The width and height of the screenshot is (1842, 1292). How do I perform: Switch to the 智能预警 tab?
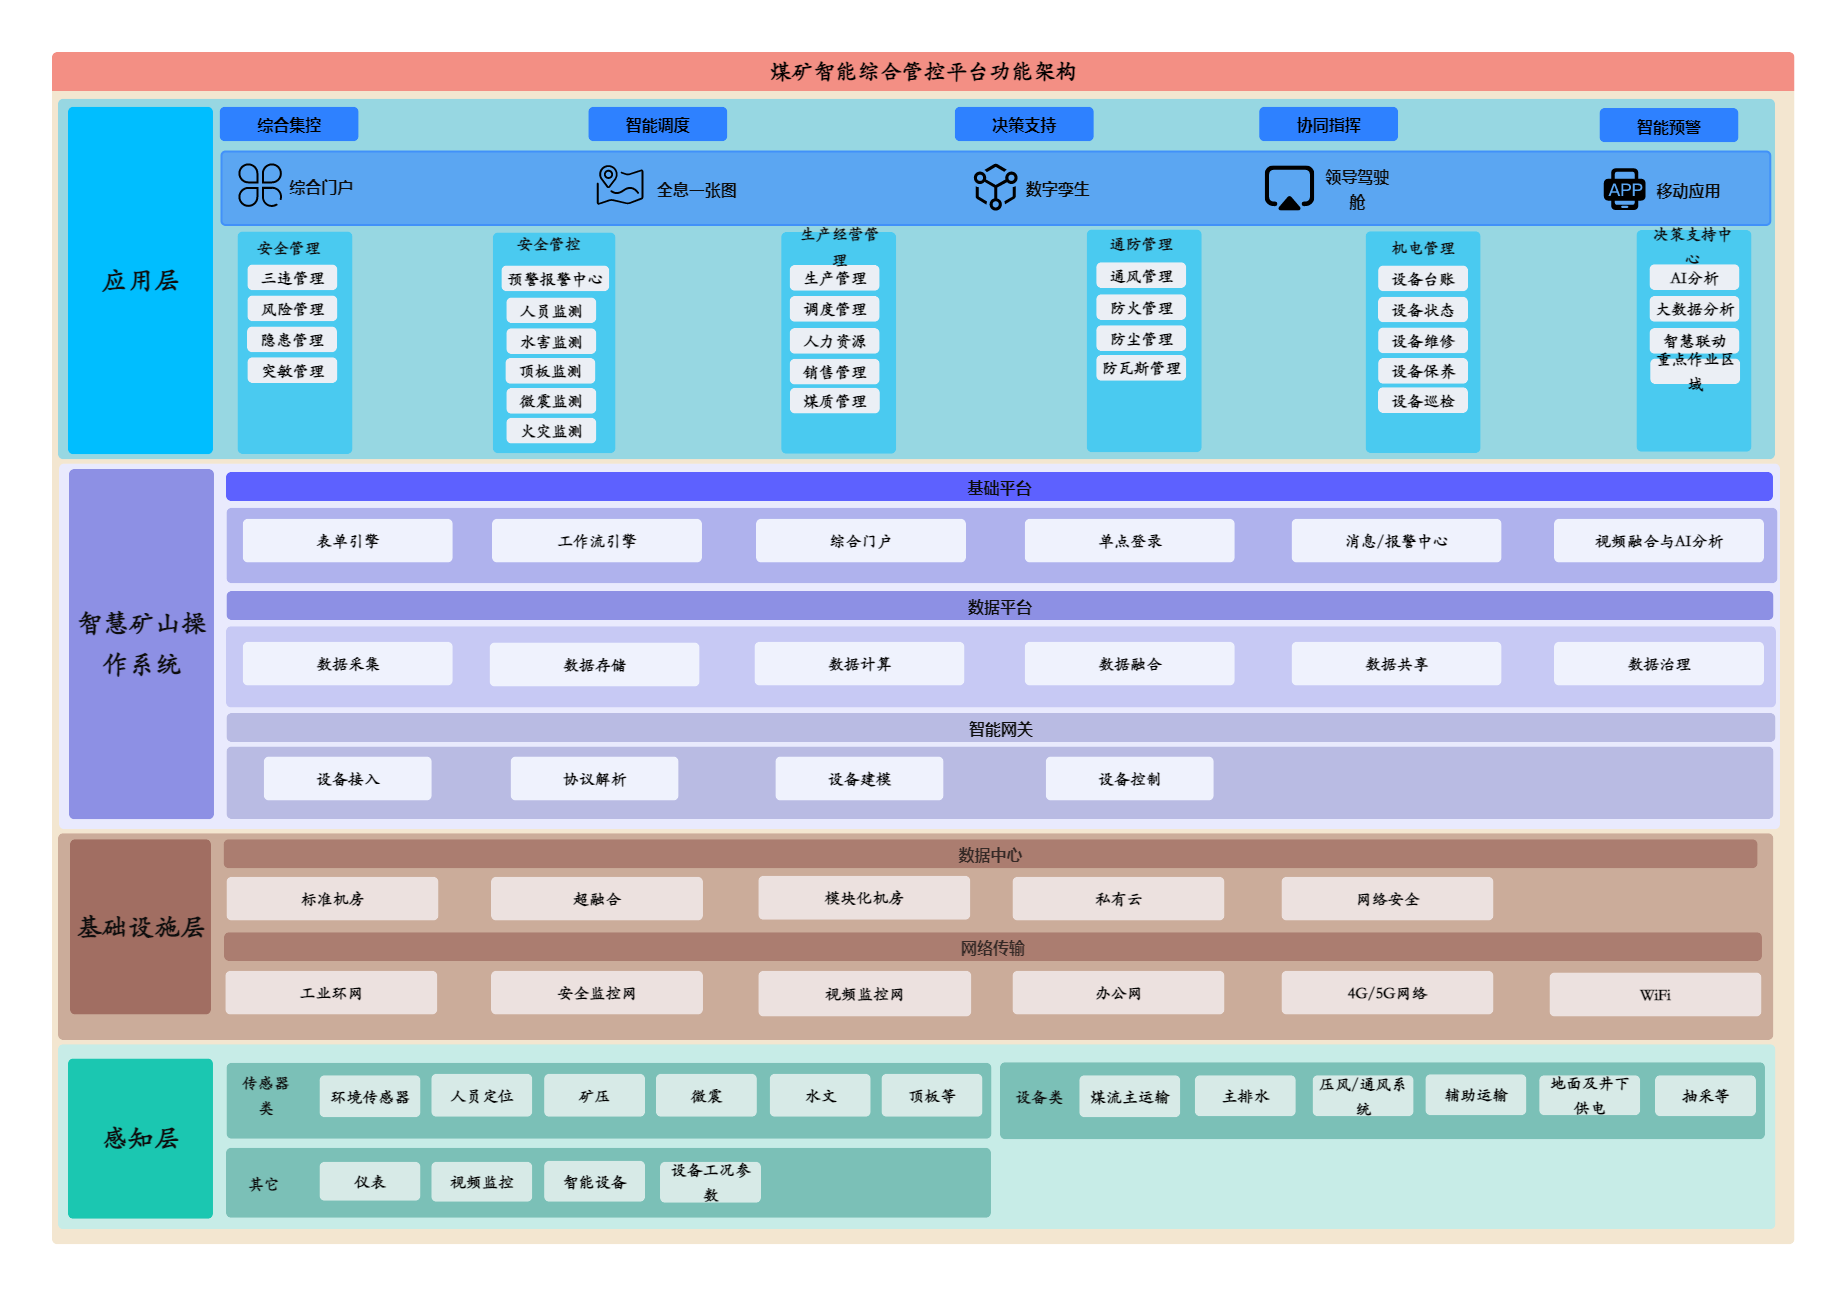tap(1668, 127)
